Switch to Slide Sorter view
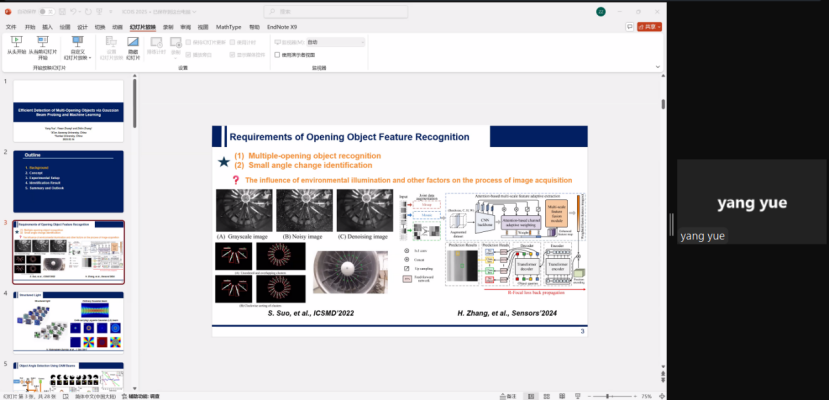830x401 pixels. [547, 396]
